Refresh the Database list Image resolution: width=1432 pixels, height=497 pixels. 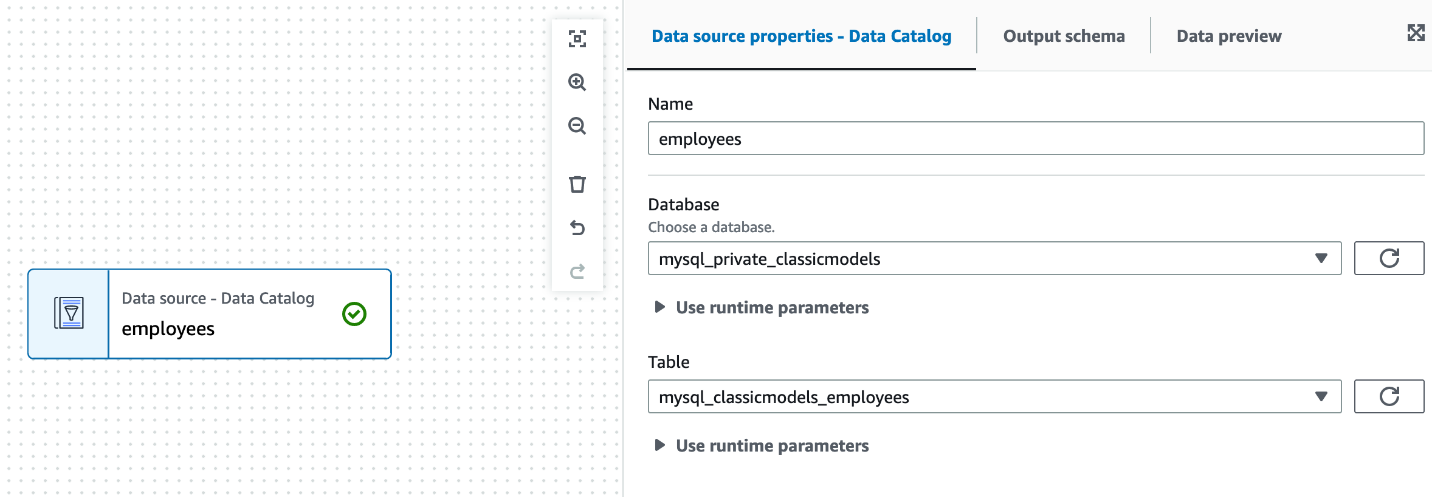coord(1388,258)
